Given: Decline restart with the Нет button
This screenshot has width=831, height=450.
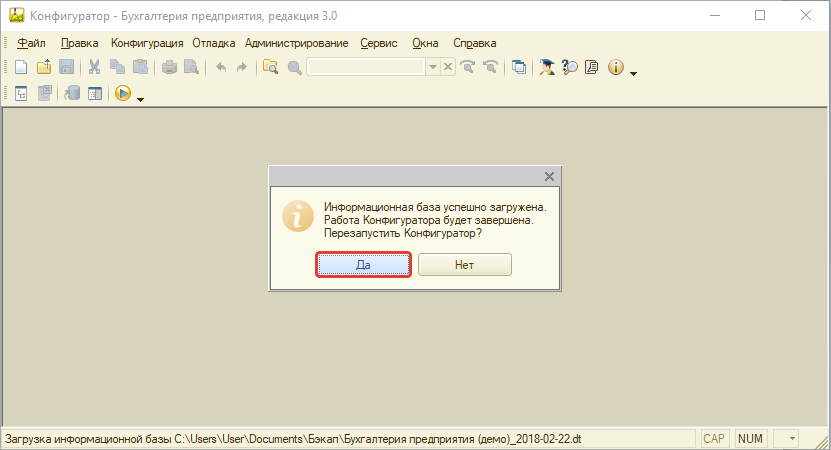Looking at the screenshot, I should tap(464, 264).
